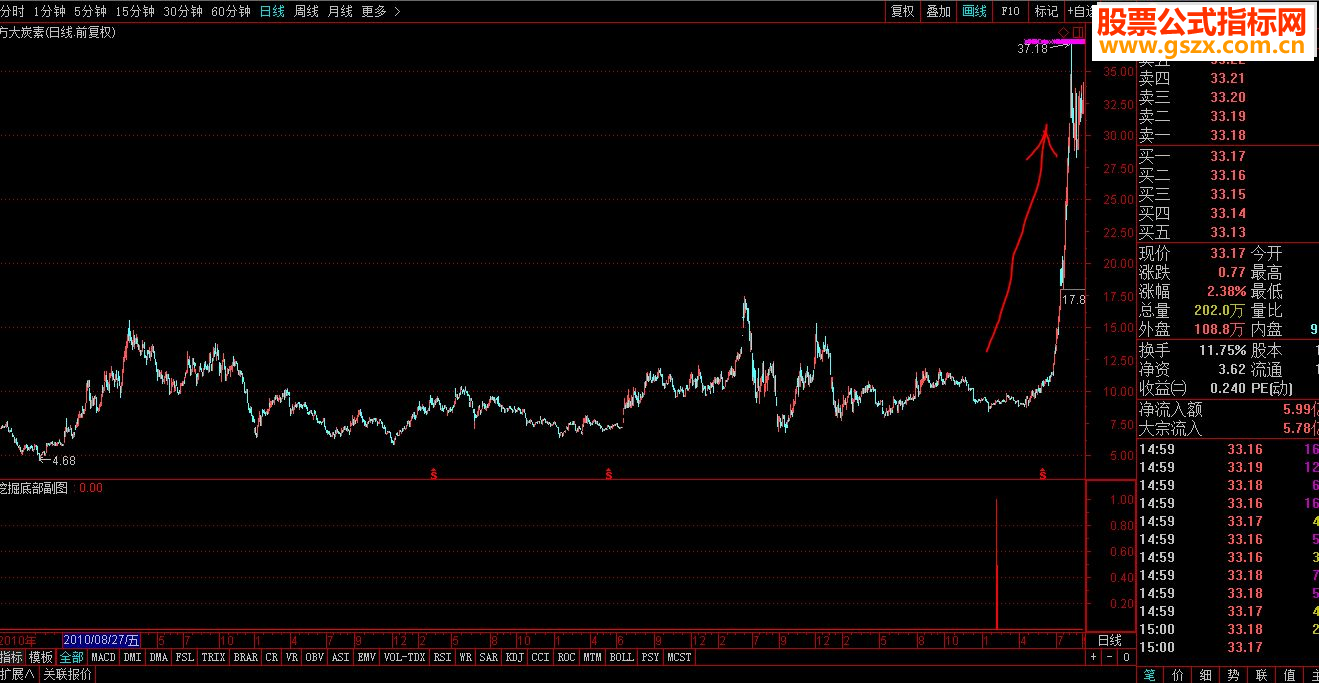Apply the CR indicator

tap(272, 657)
